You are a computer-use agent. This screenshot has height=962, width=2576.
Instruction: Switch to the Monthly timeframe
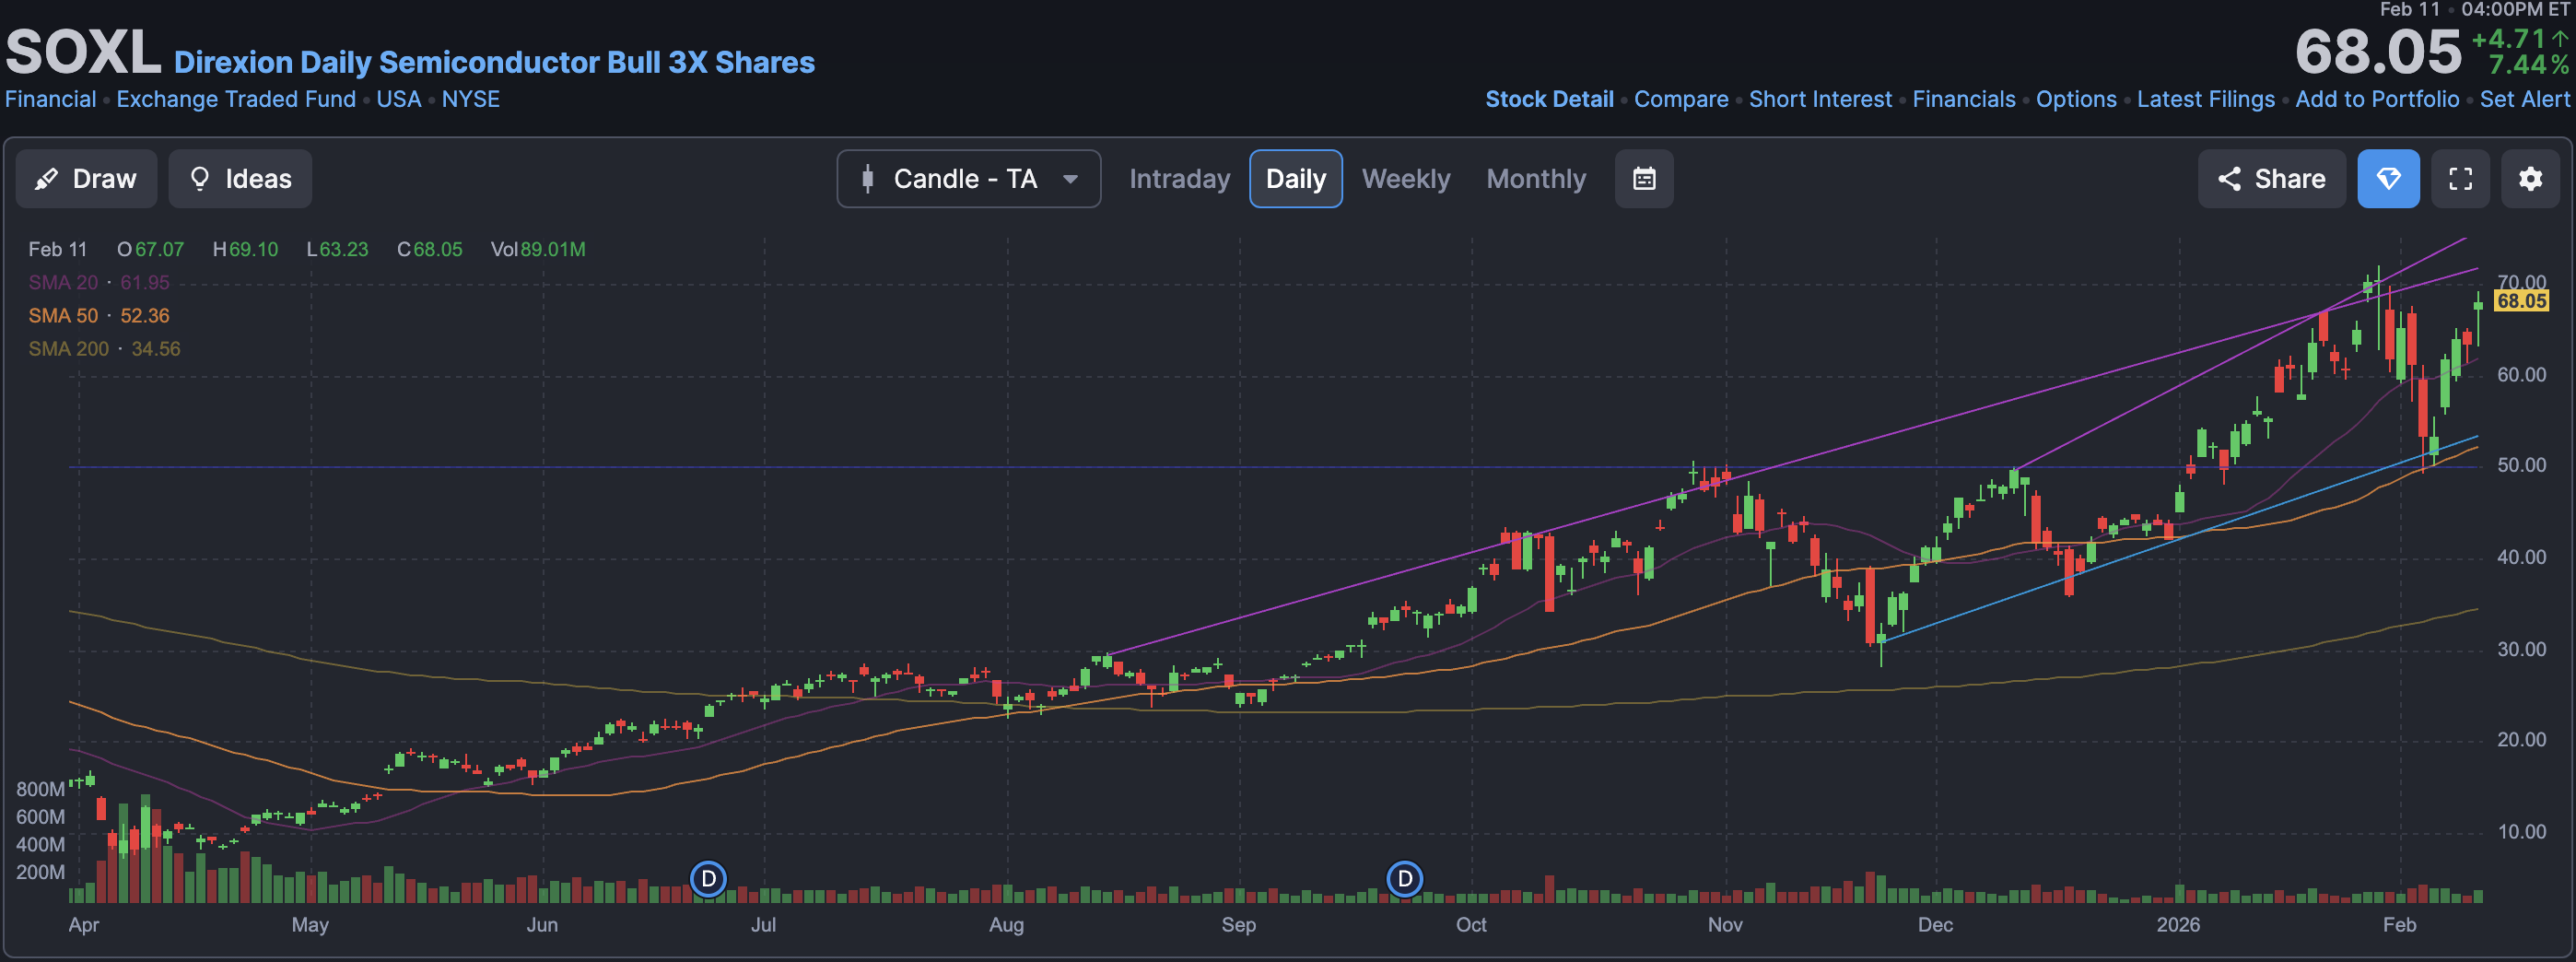tap(1536, 179)
